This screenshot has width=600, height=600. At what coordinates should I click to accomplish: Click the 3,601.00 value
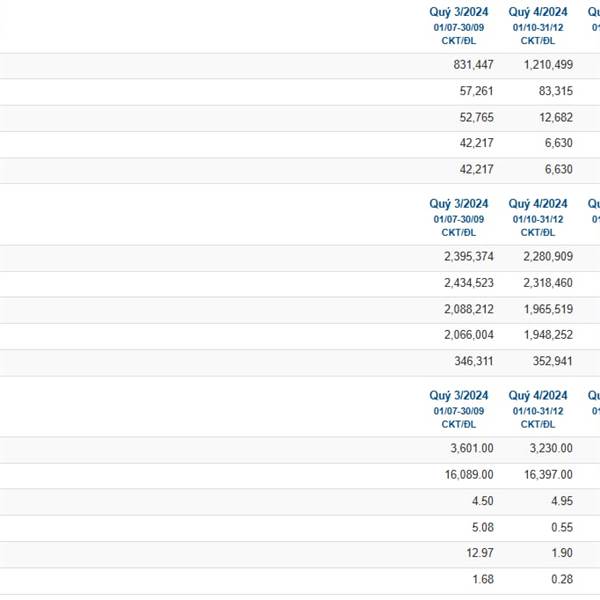pos(472,448)
